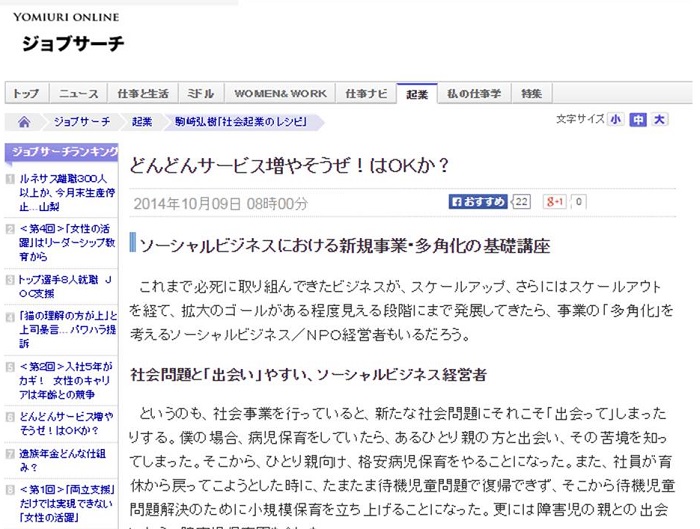Screen dimensions: 700x529
Task: Click the Google +1 button
Action: click(554, 202)
